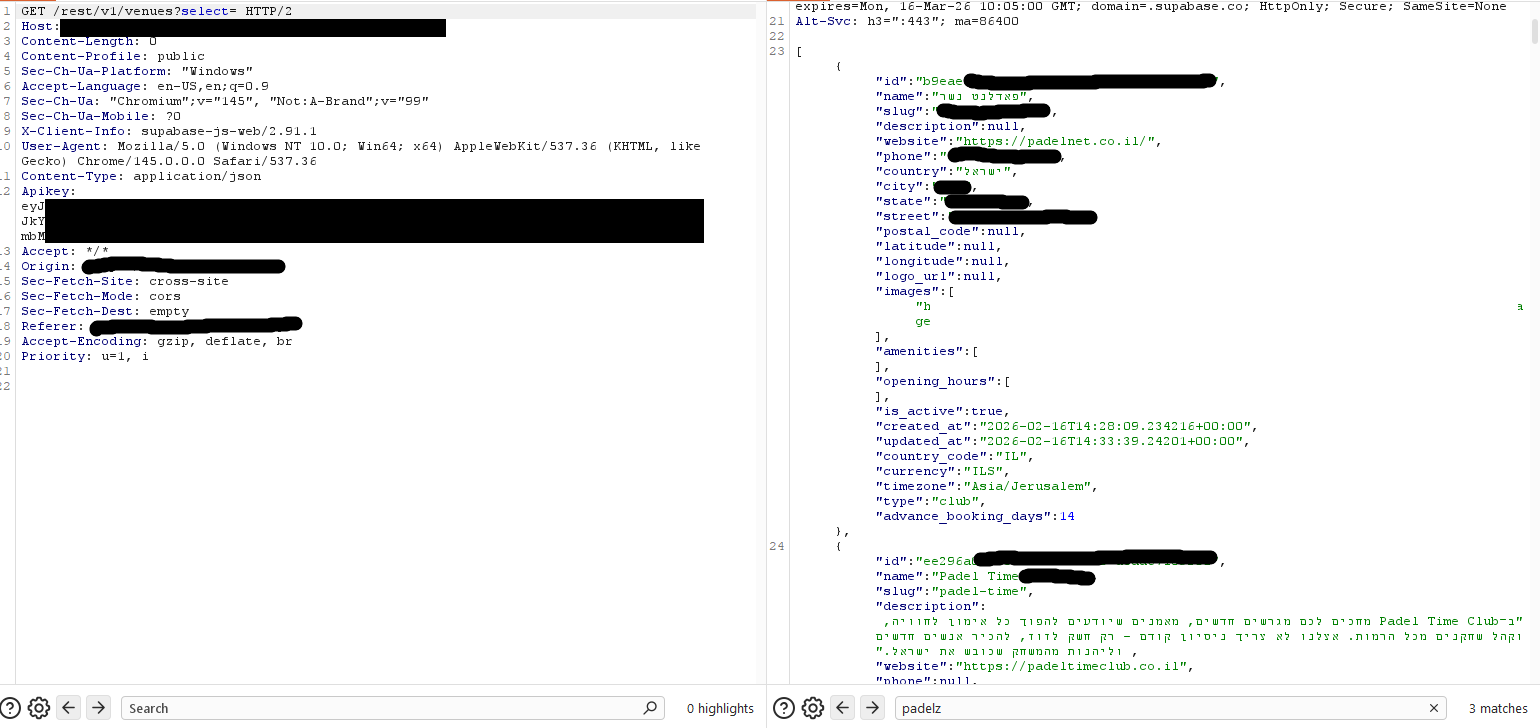Click the previous match arrow below the request panel
Screen dimensions: 1540x728
pos(68,707)
